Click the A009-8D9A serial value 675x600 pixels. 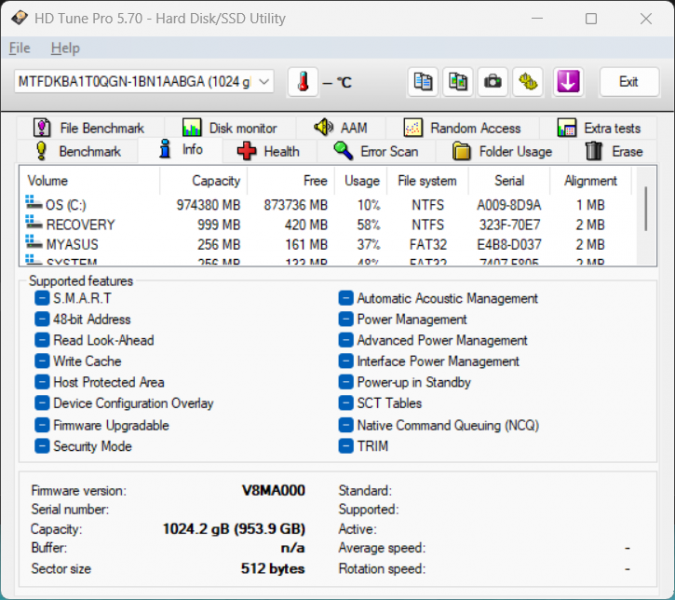pos(509,204)
